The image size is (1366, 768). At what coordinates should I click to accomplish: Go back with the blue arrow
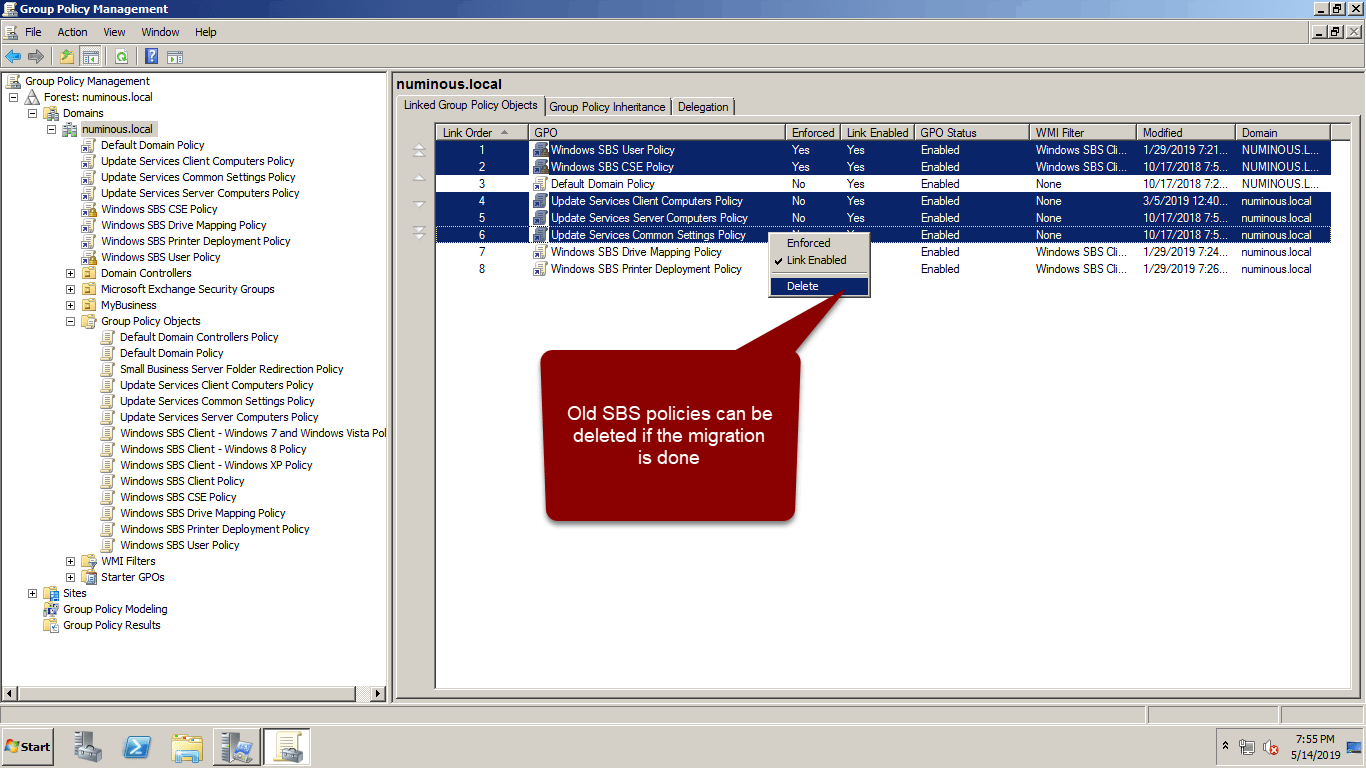point(13,56)
